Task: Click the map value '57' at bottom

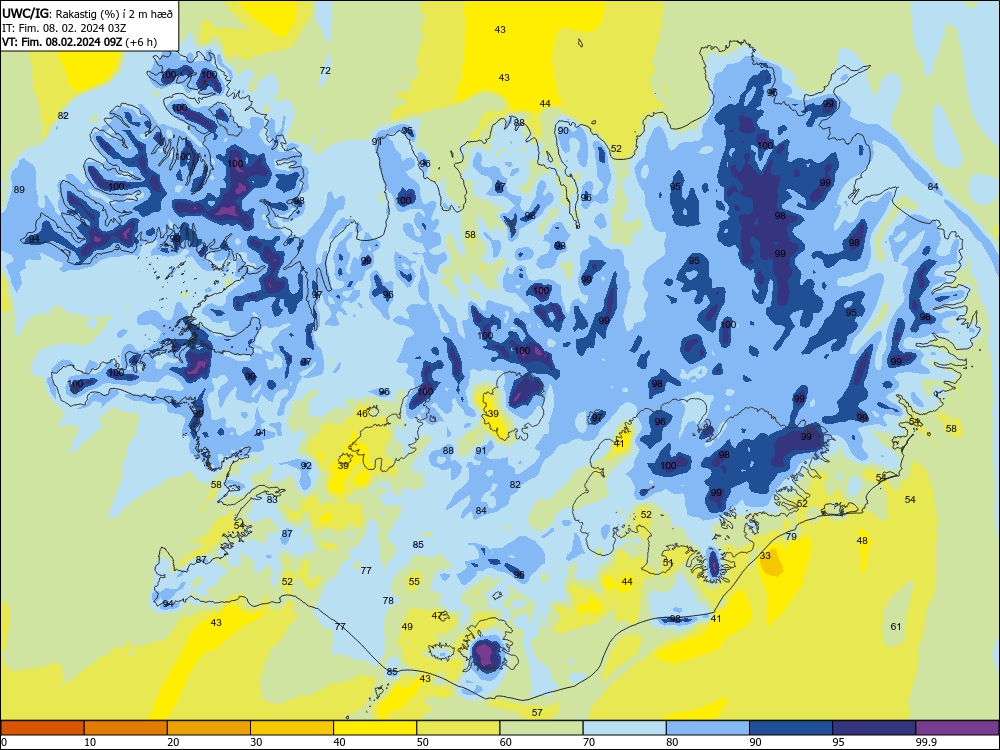Action: click(x=537, y=712)
